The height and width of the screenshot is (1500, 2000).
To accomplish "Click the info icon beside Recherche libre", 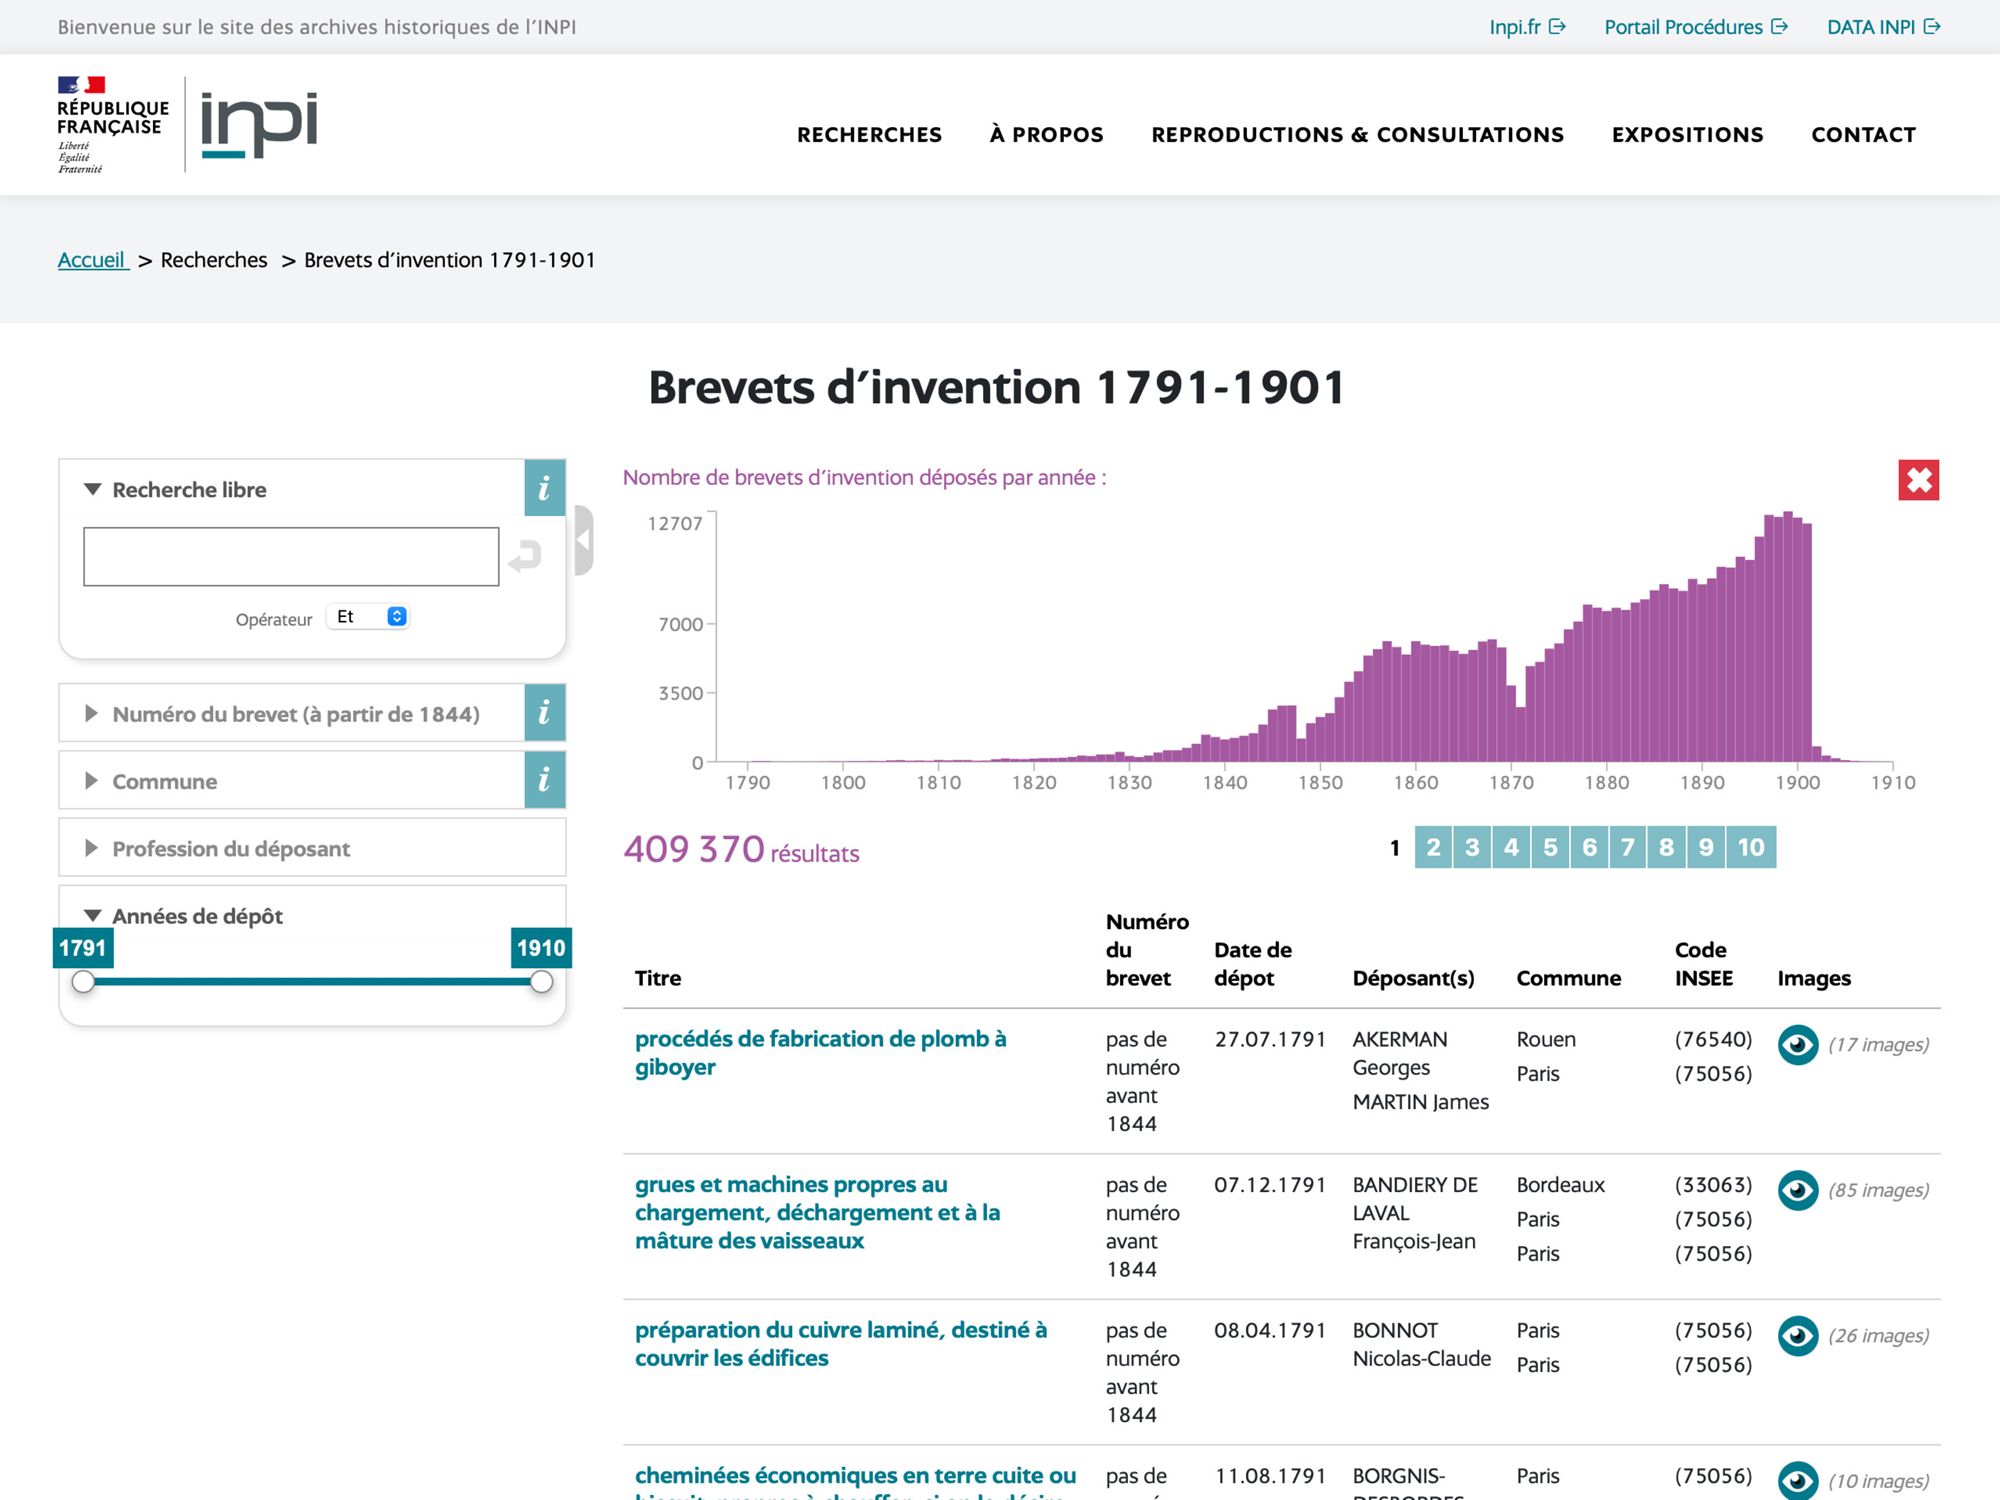I will coord(544,488).
